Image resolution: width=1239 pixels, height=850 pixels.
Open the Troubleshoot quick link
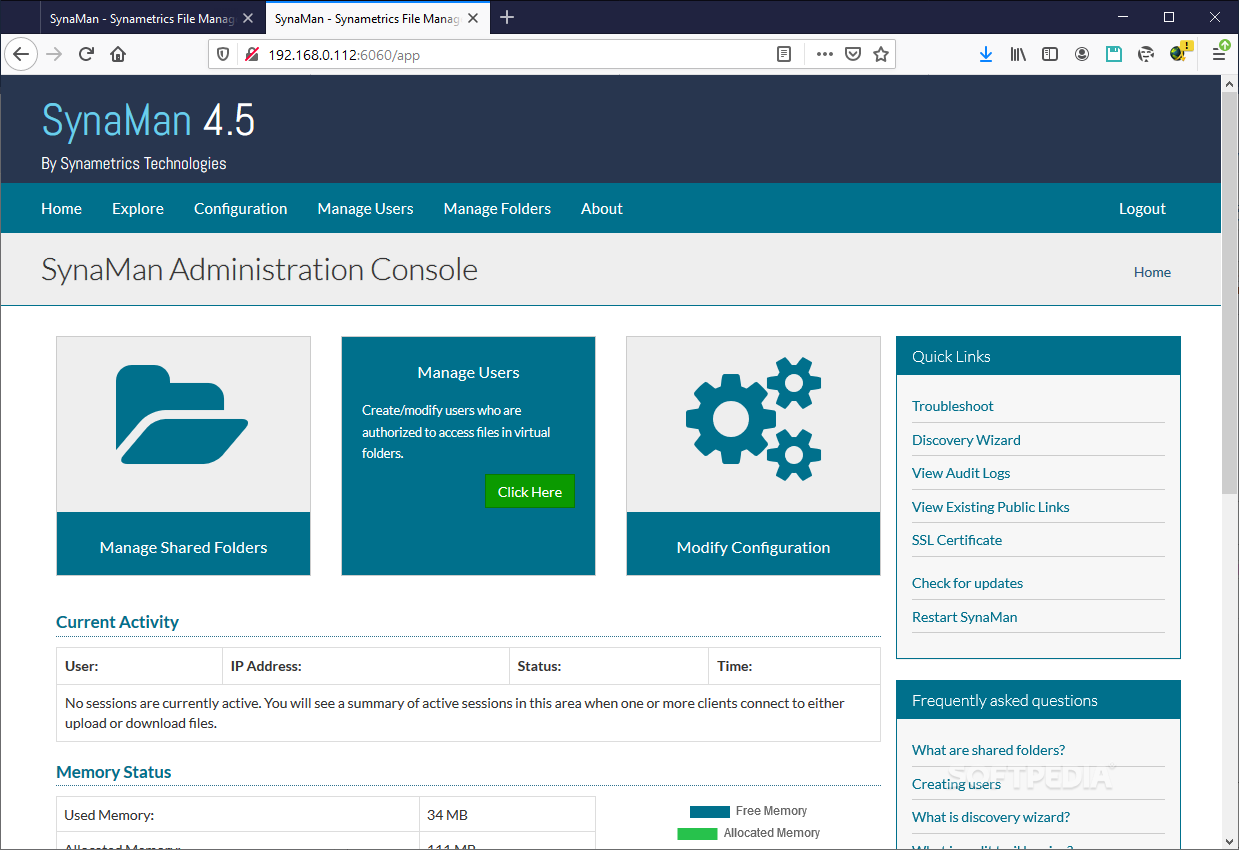coord(953,406)
